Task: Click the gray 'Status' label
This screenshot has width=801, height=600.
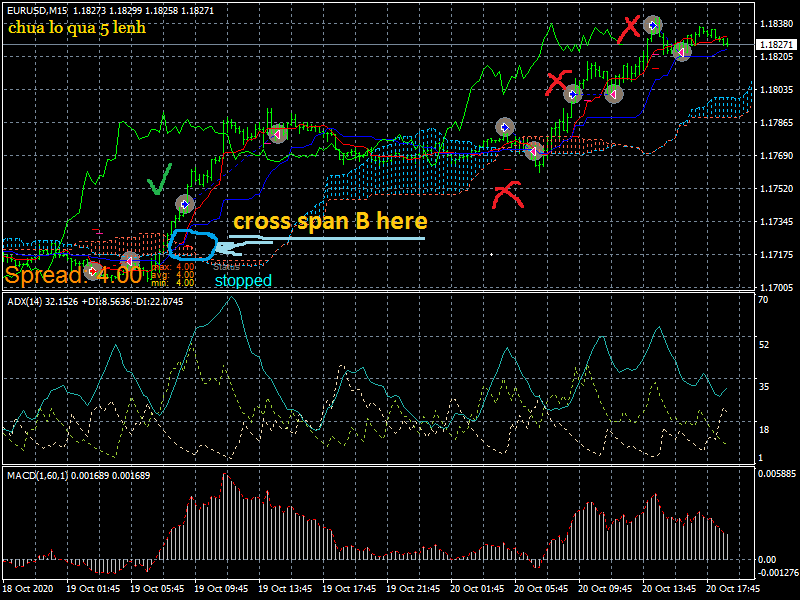Action: tap(227, 267)
